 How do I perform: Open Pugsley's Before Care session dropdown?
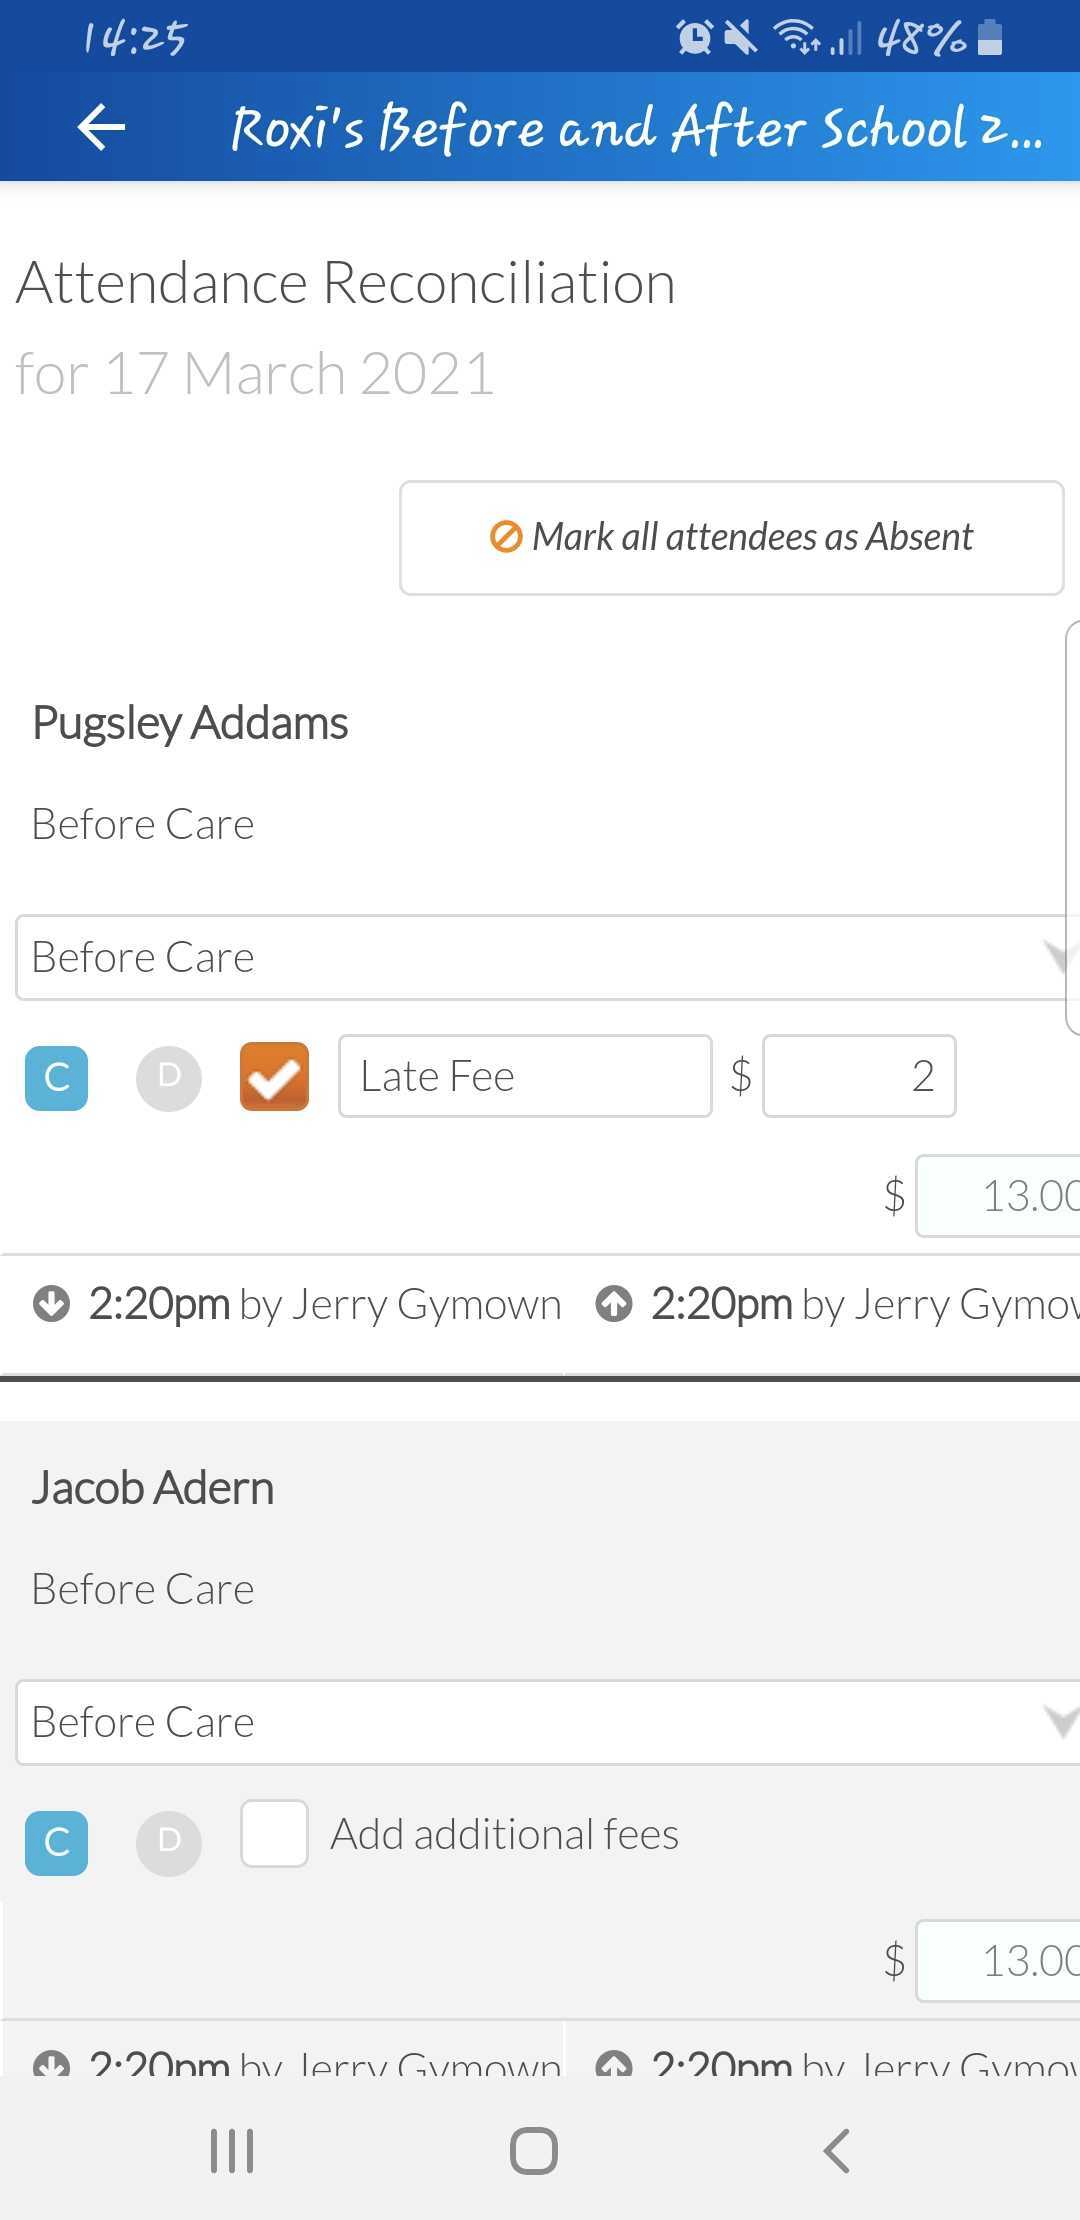click(548, 958)
